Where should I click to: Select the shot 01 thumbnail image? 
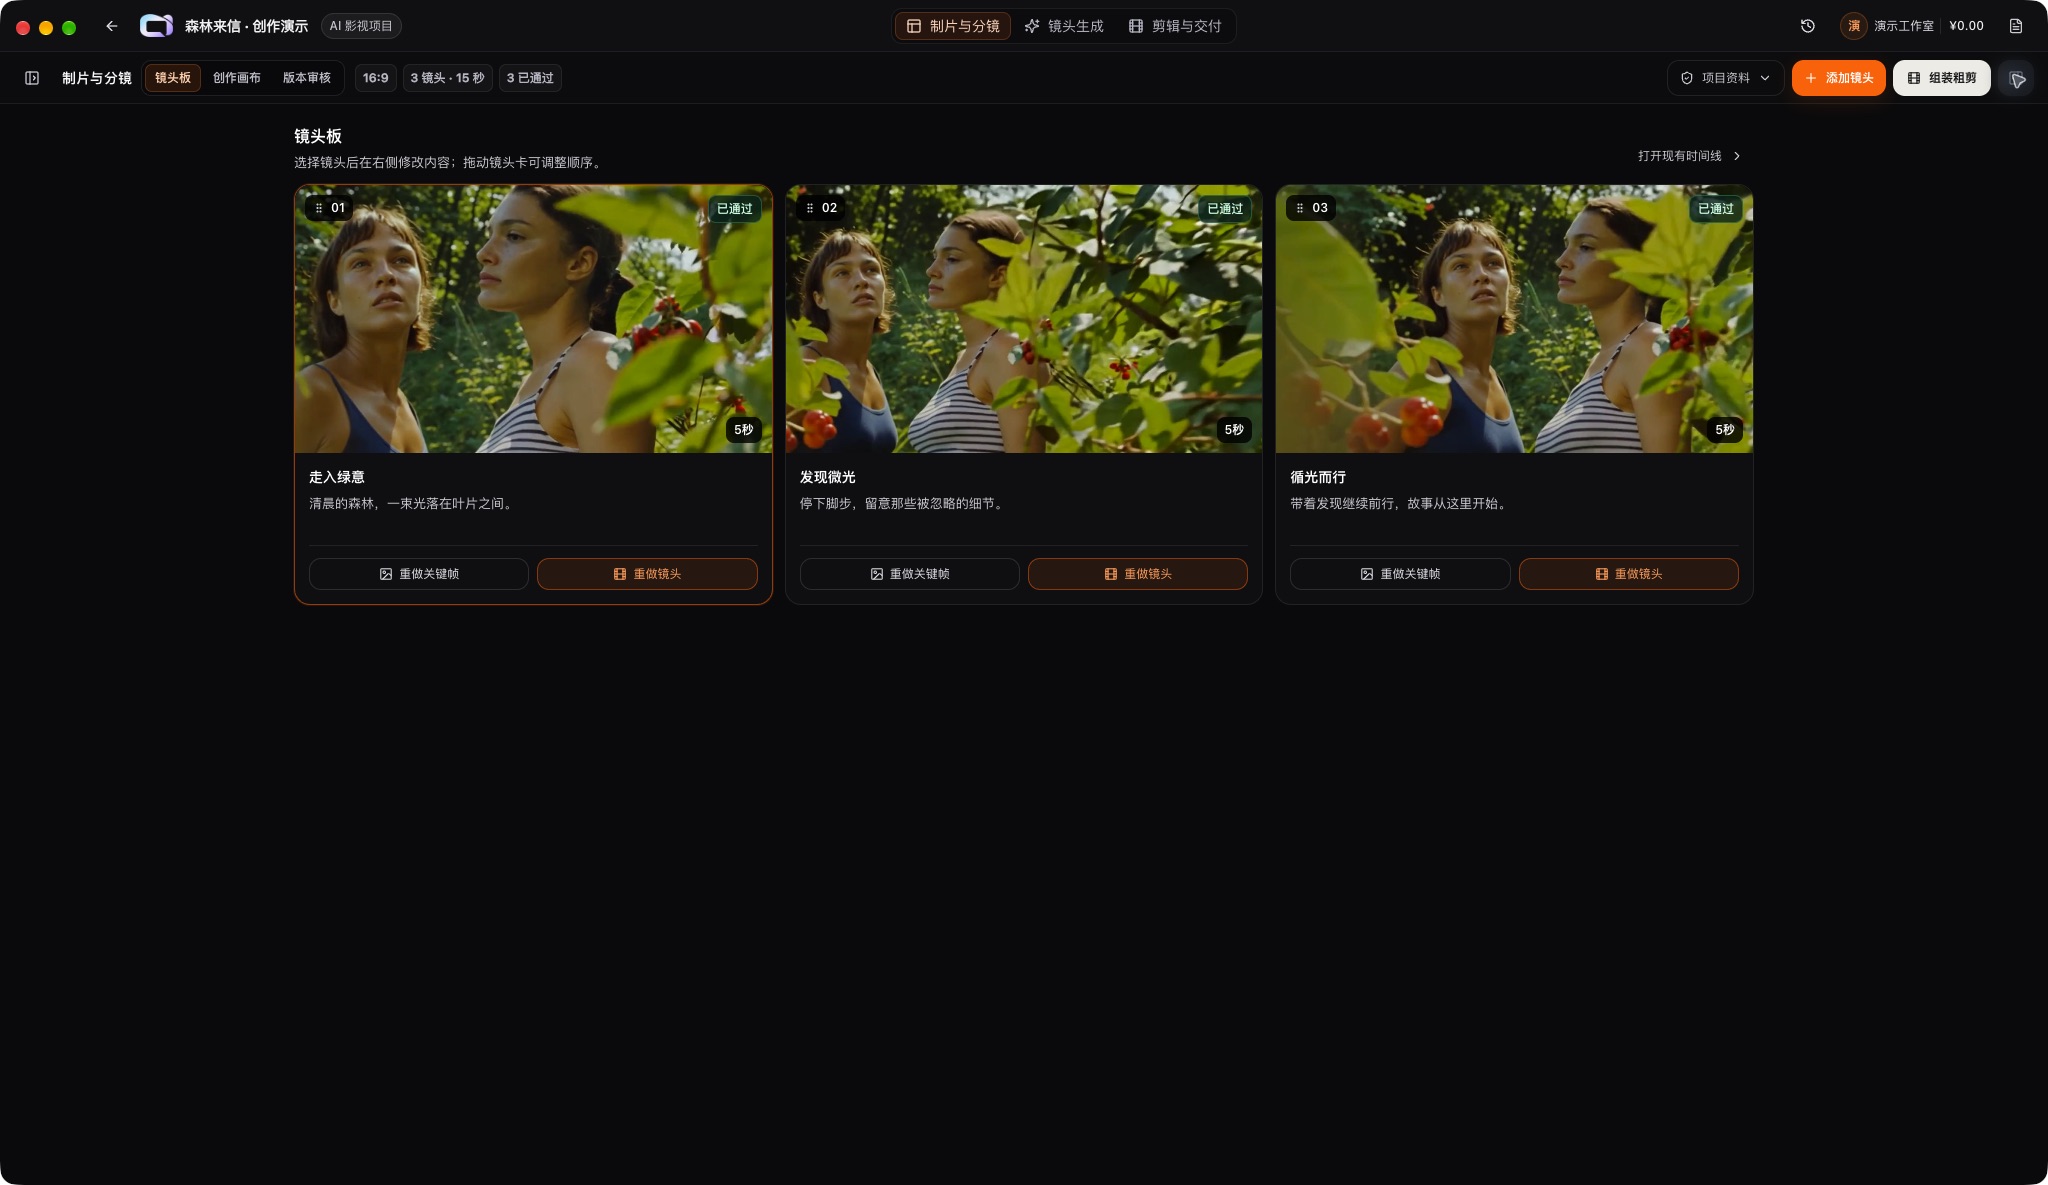[533, 319]
